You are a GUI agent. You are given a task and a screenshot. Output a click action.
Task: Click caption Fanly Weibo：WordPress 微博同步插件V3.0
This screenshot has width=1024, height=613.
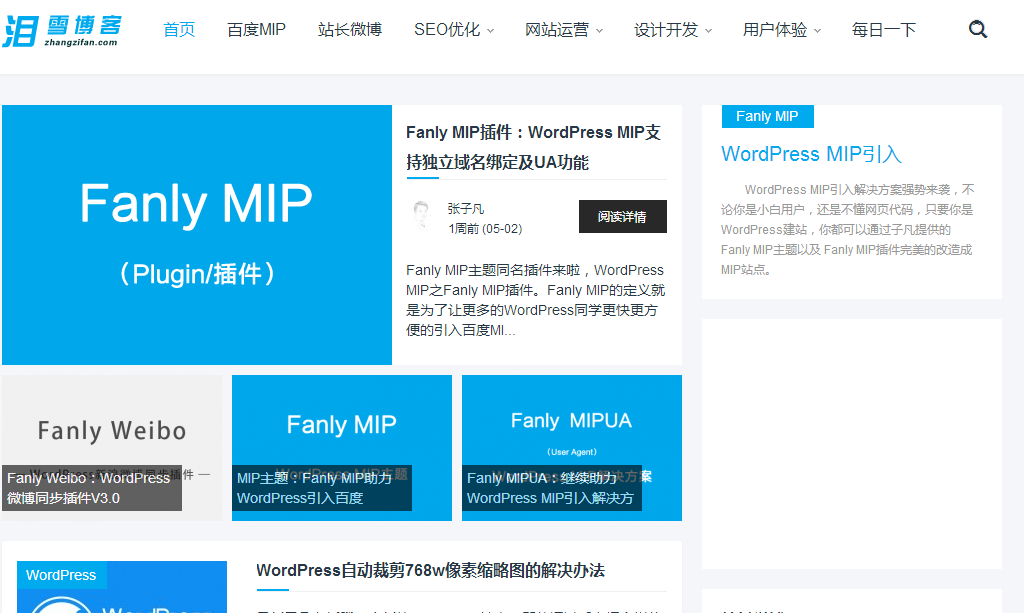pyautogui.click(x=91, y=488)
